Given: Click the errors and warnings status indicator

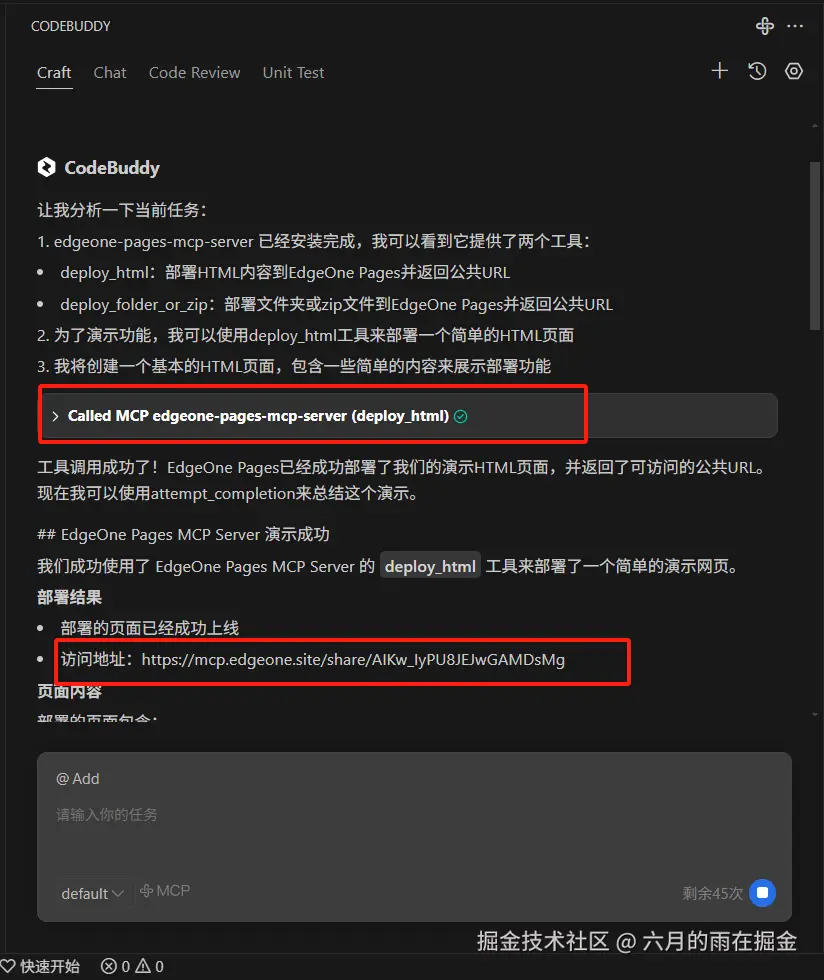Looking at the screenshot, I should coord(132,967).
